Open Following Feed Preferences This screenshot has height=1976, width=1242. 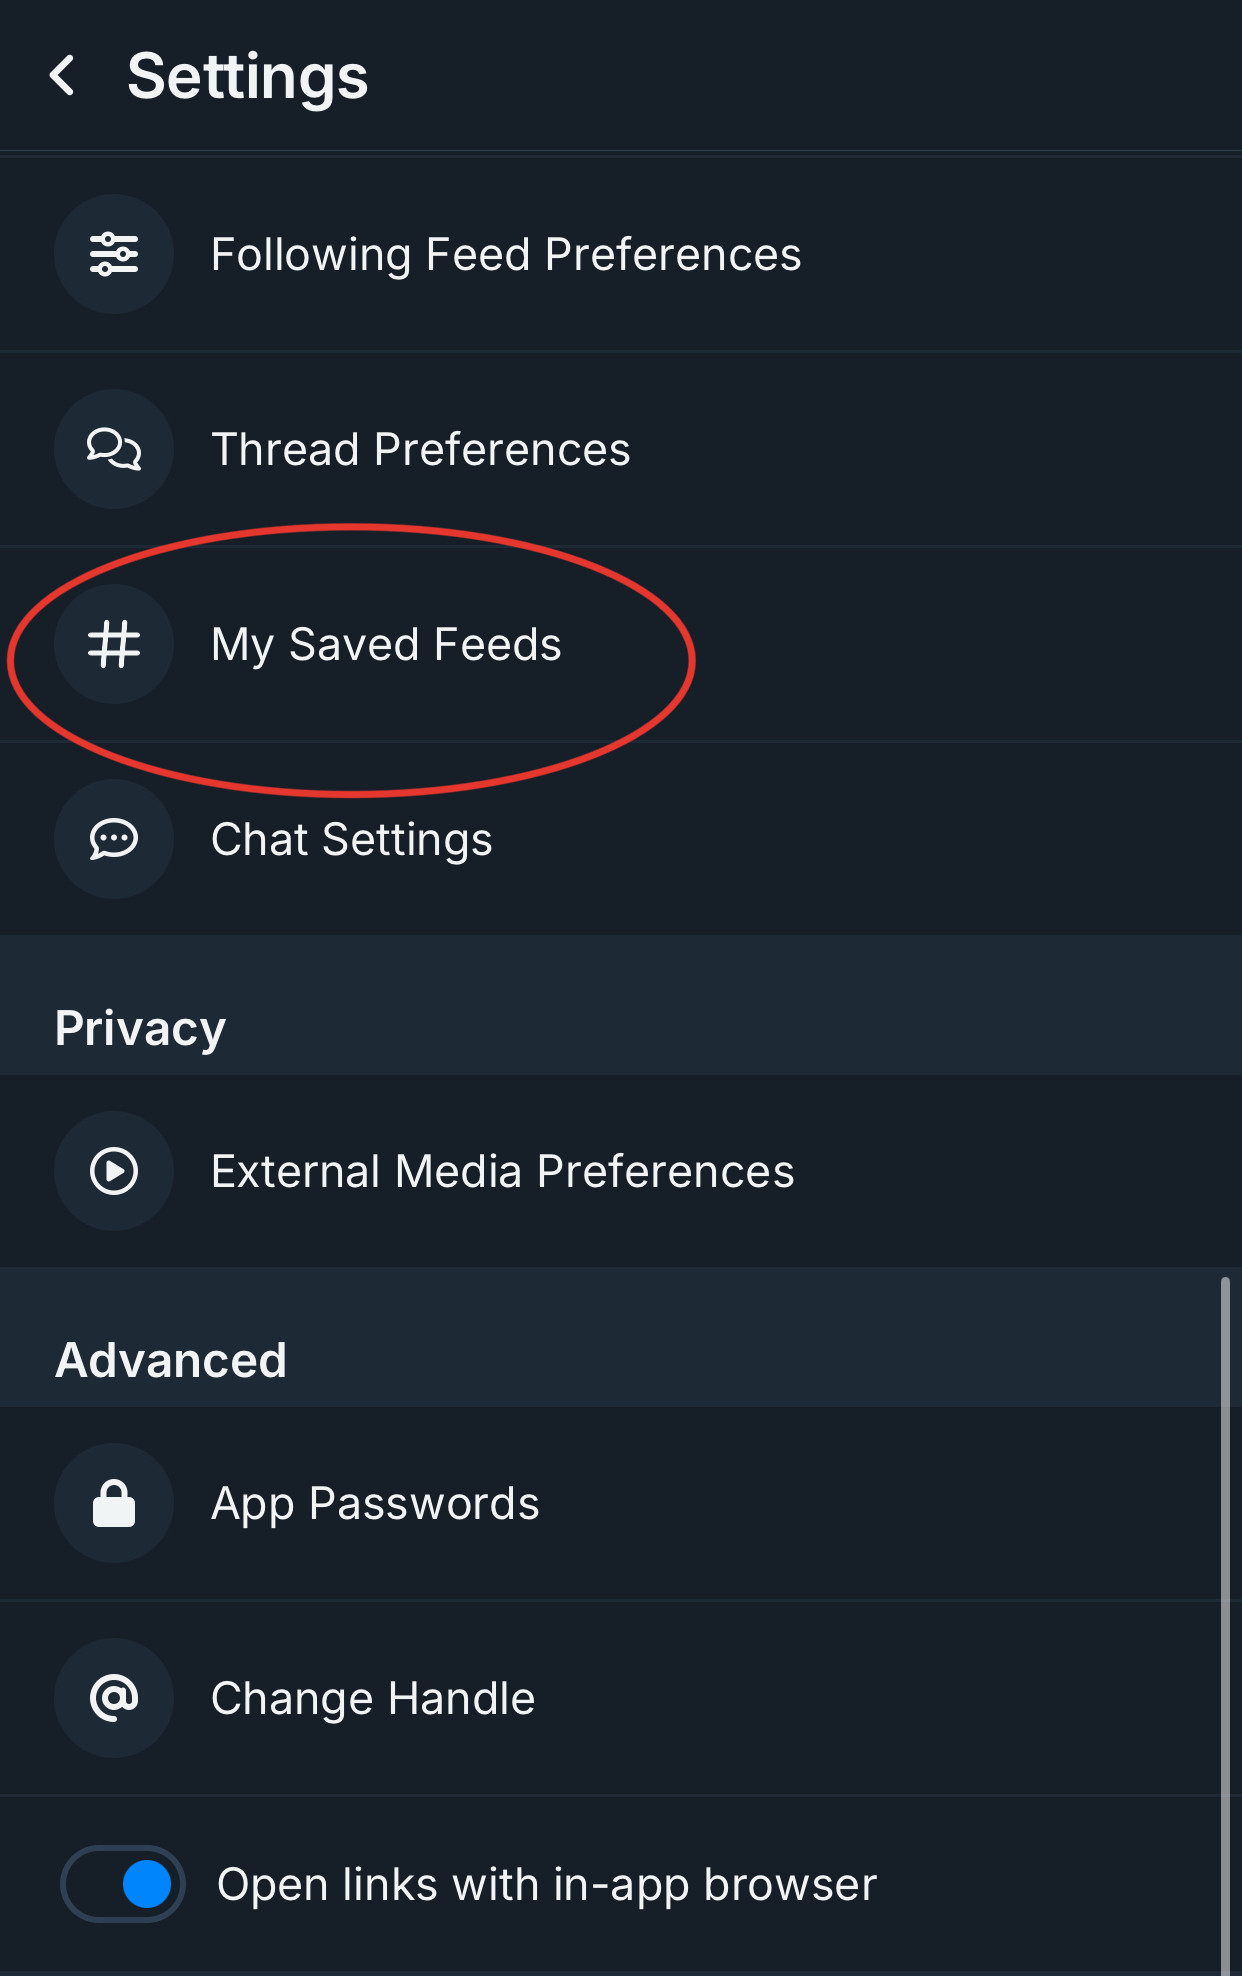point(506,254)
